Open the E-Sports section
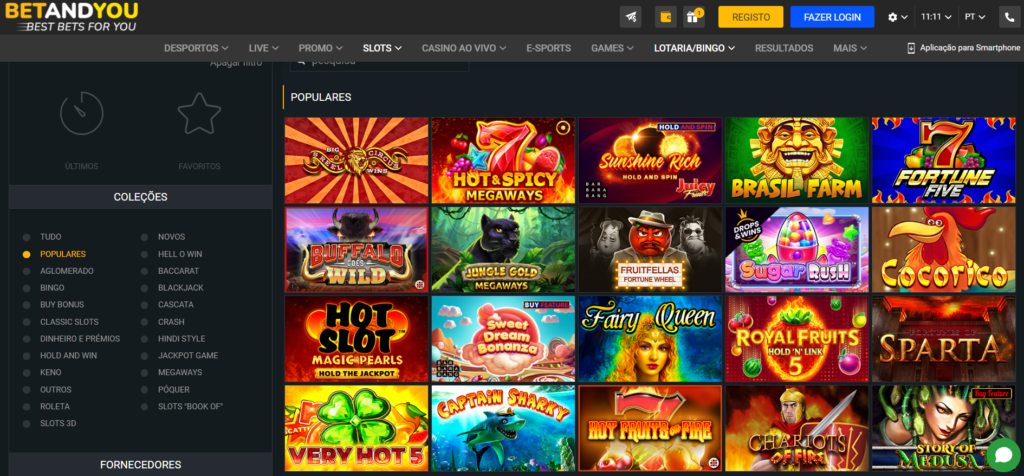The width and height of the screenshot is (1024, 476). click(549, 48)
